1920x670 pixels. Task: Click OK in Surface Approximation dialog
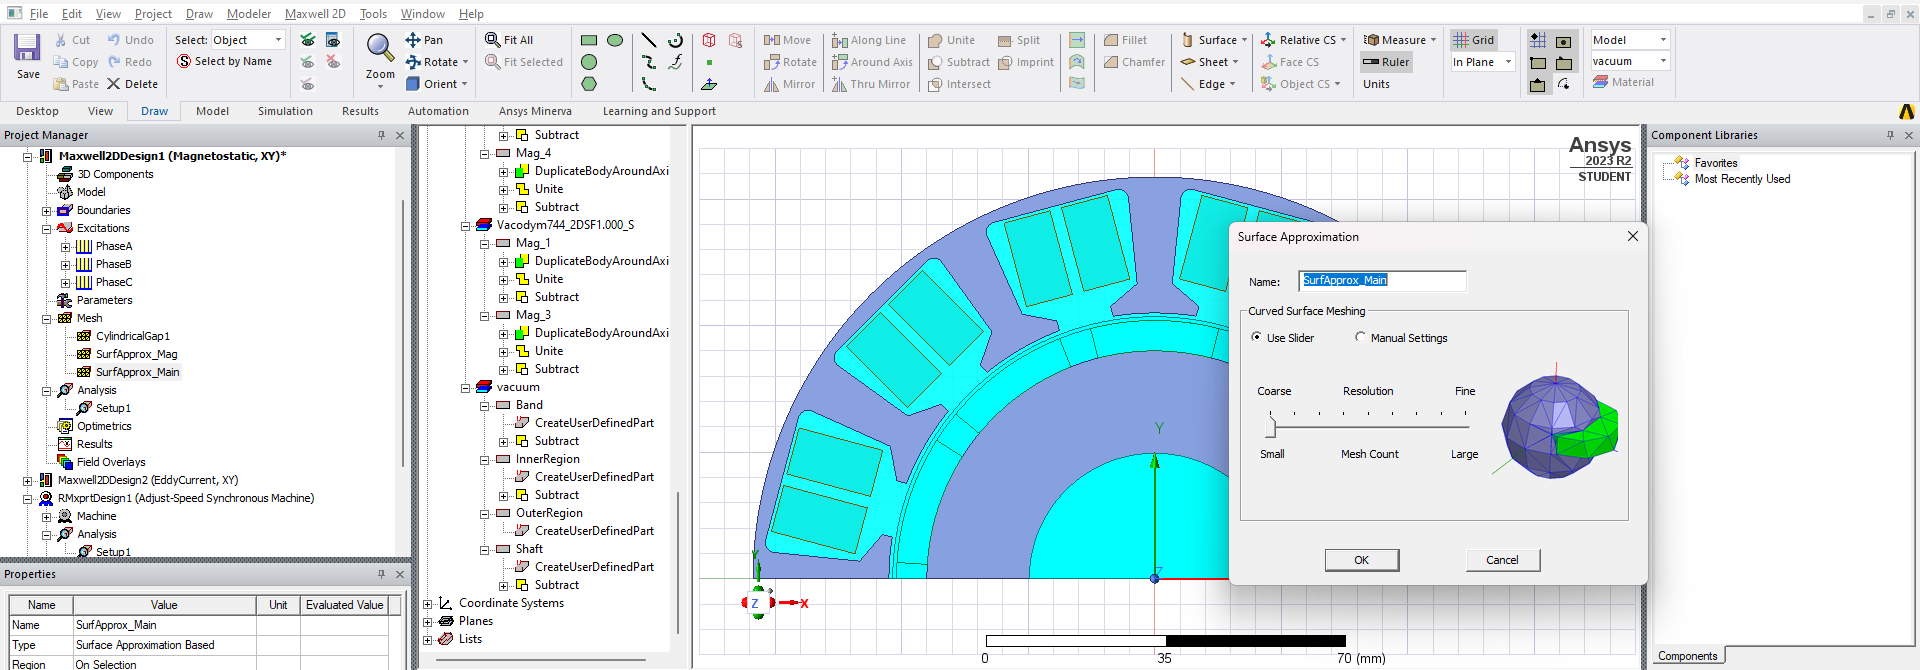click(x=1362, y=560)
